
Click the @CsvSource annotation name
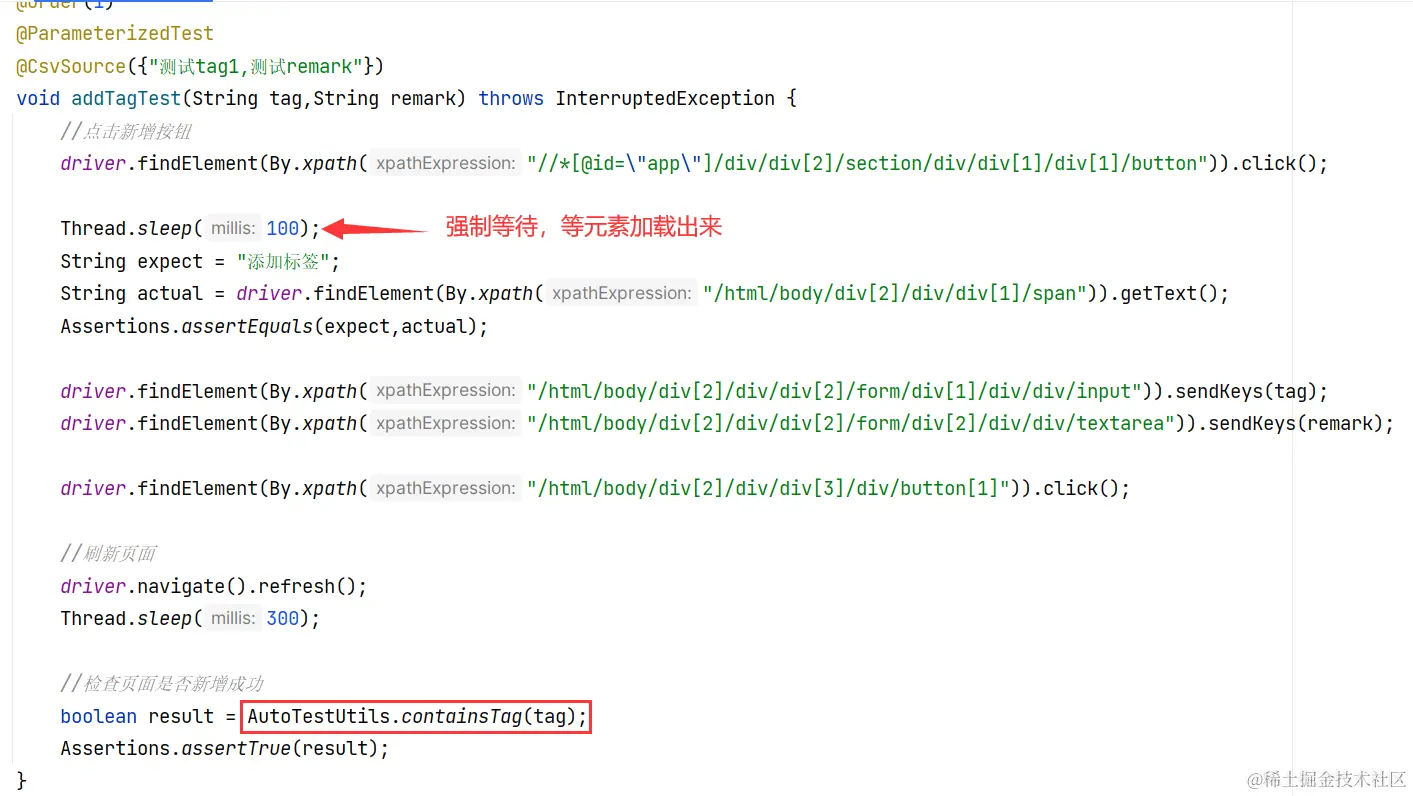click(71, 66)
